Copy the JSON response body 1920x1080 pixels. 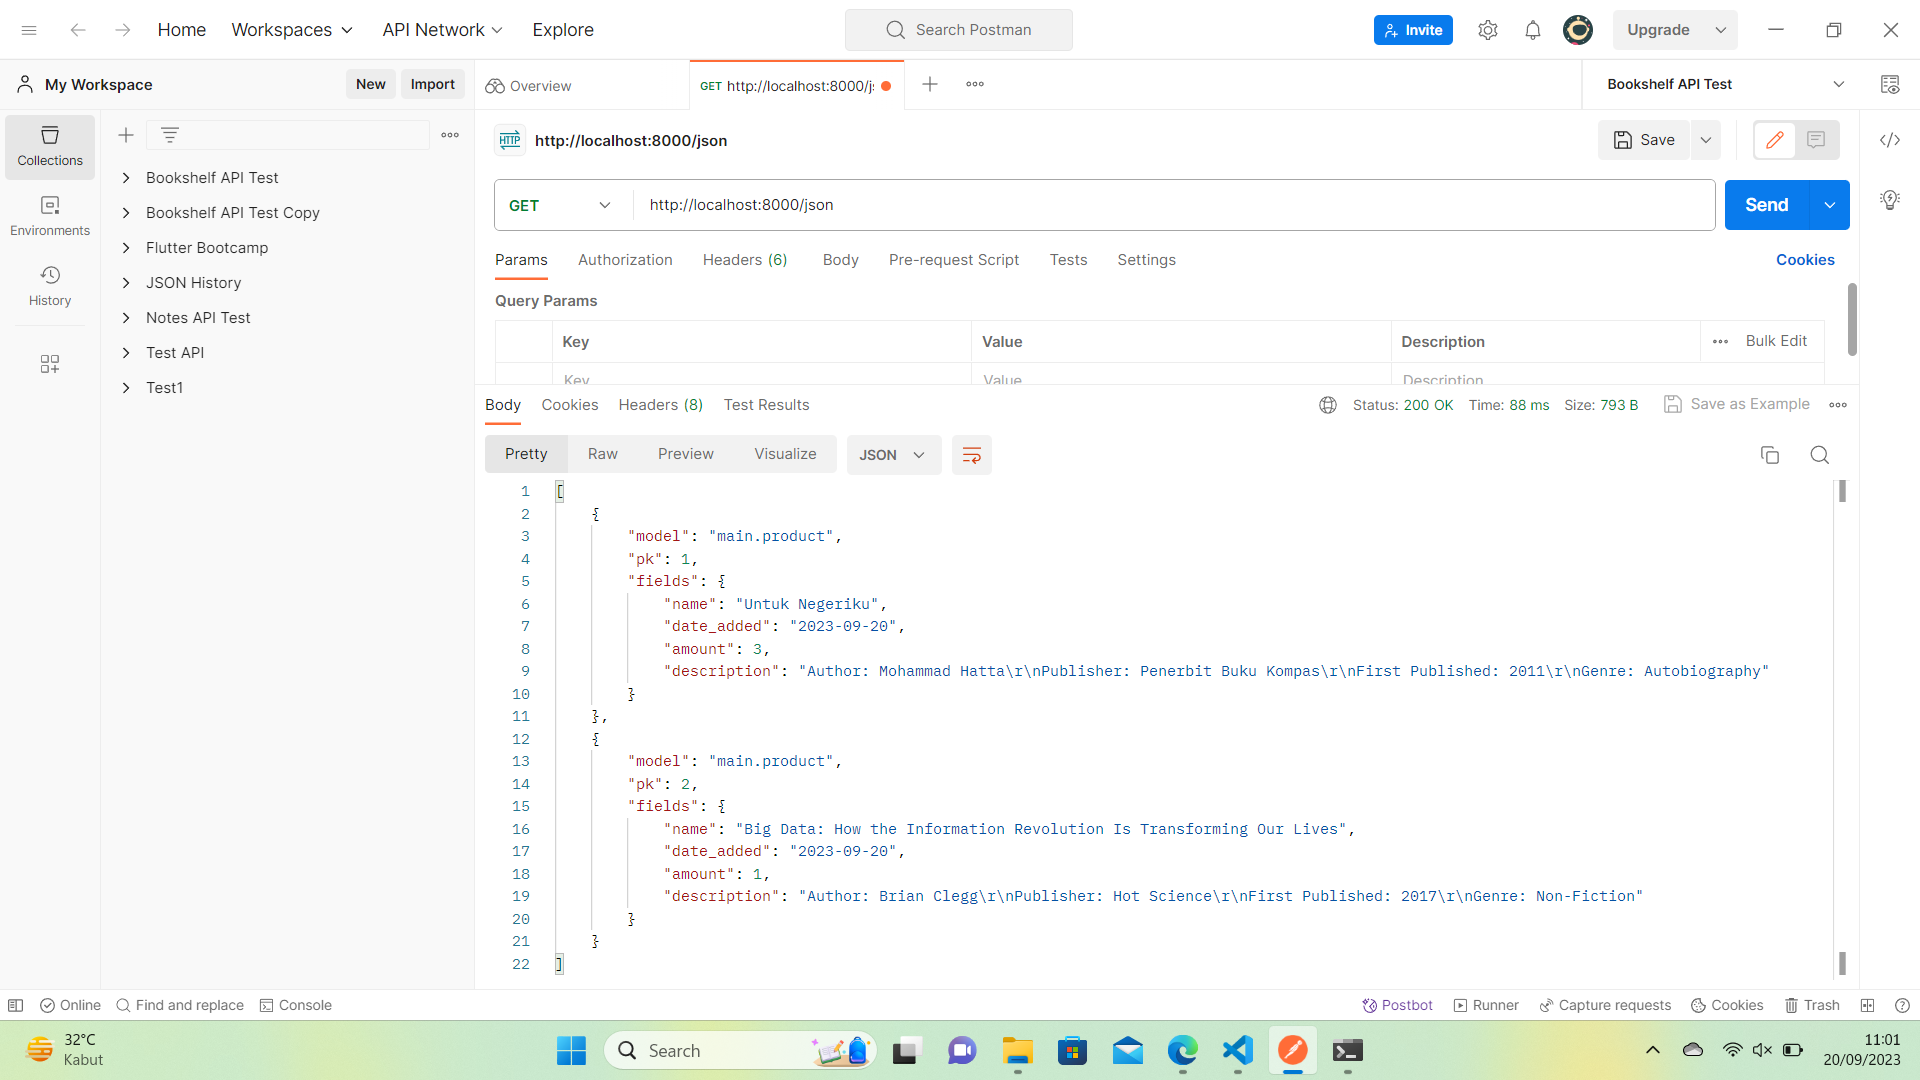pyautogui.click(x=1770, y=455)
